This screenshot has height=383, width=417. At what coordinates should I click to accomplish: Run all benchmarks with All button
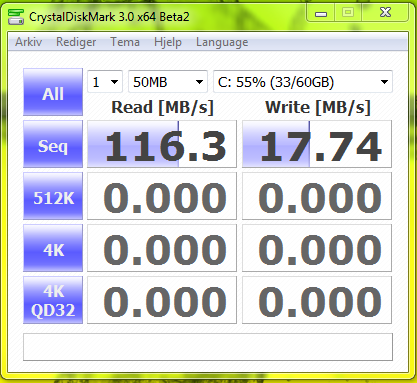53,92
